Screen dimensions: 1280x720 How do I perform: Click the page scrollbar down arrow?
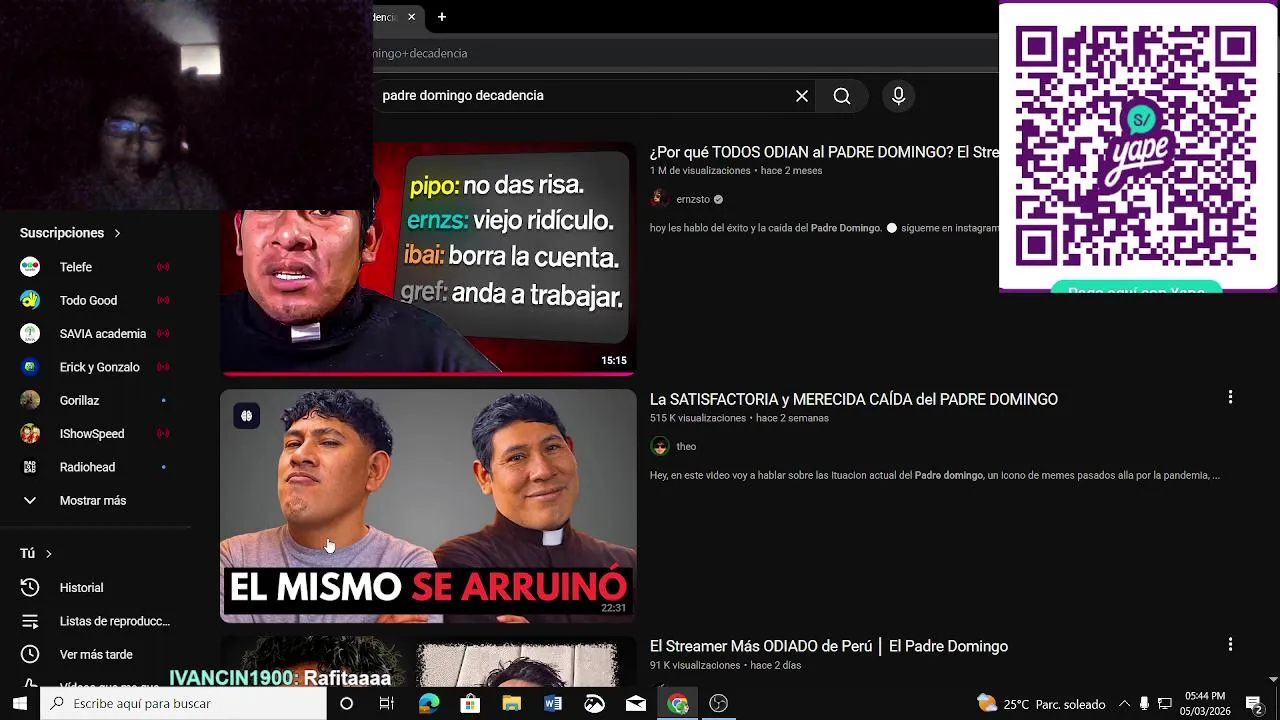point(1273,679)
